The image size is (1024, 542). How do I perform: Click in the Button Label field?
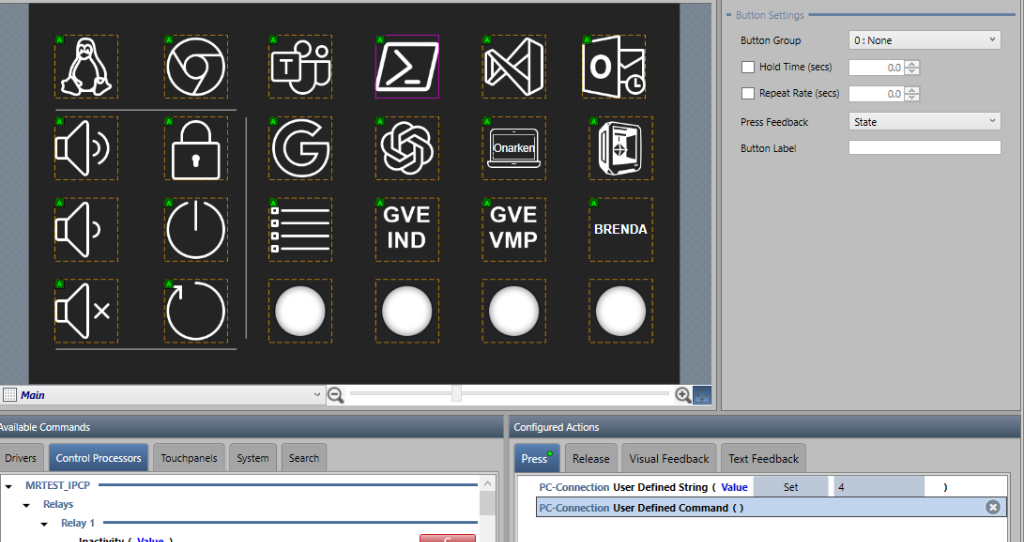click(x=924, y=148)
